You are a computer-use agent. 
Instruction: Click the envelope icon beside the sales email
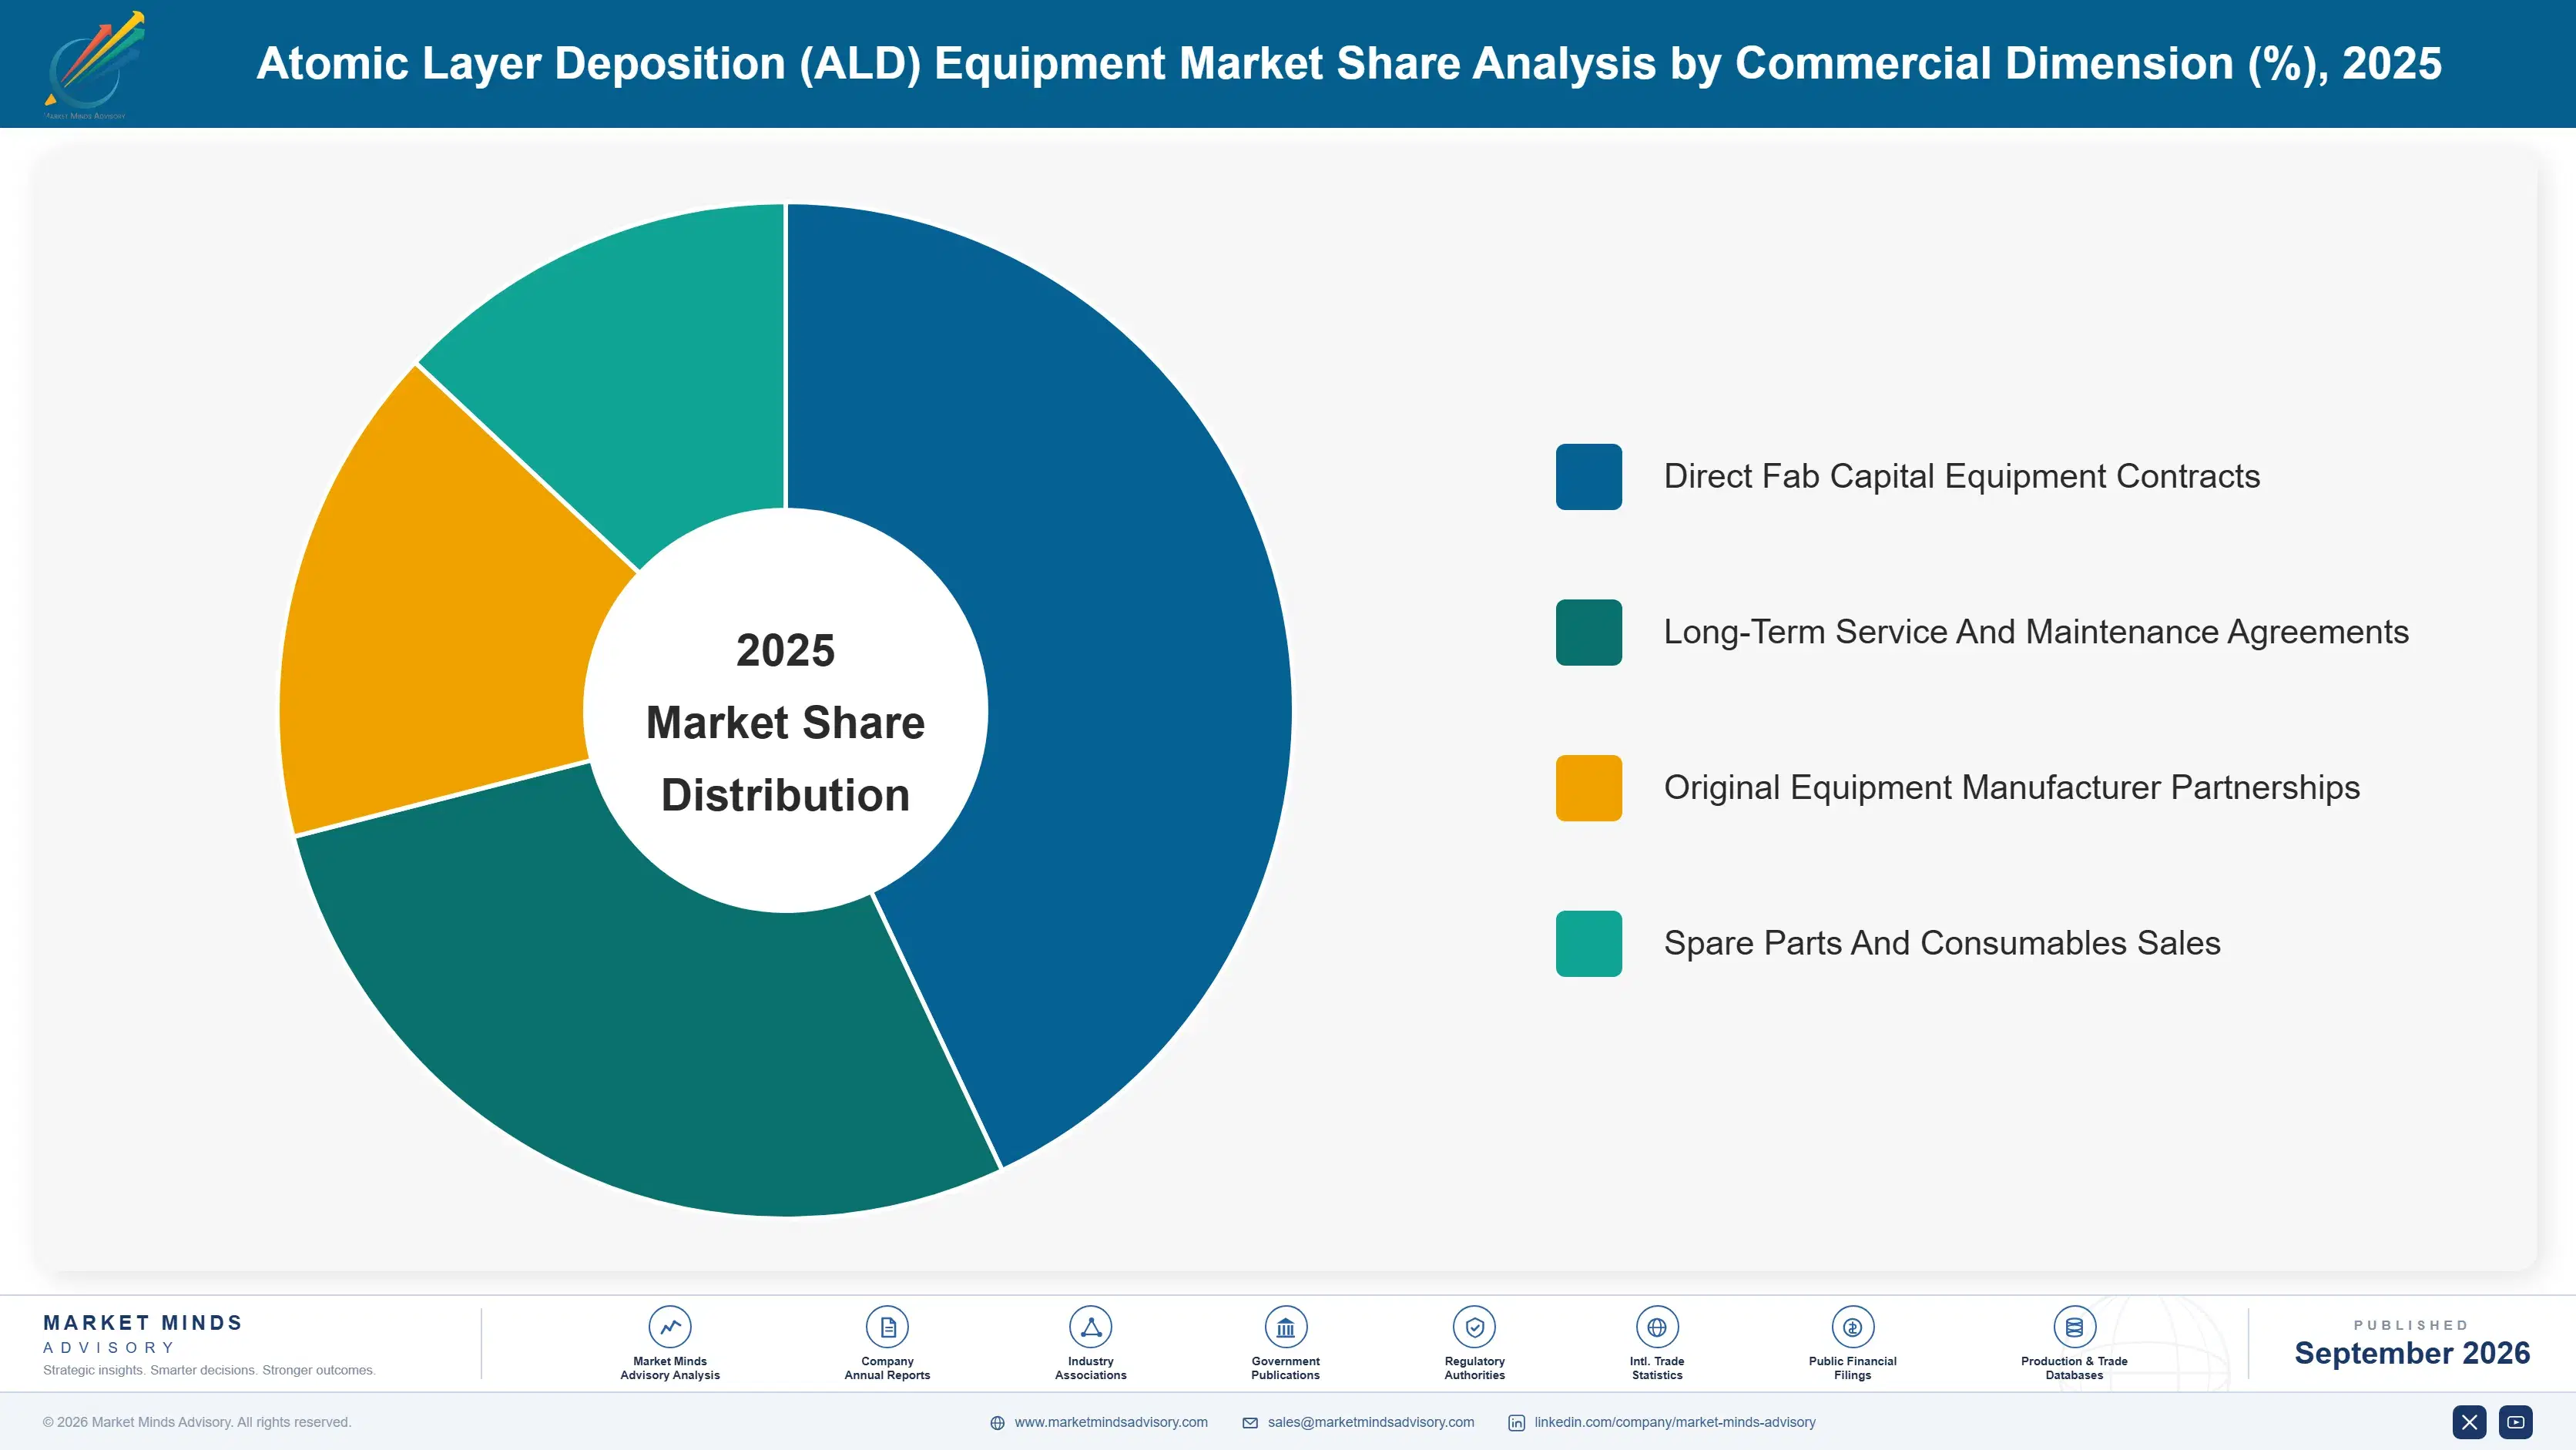pos(1250,1423)
